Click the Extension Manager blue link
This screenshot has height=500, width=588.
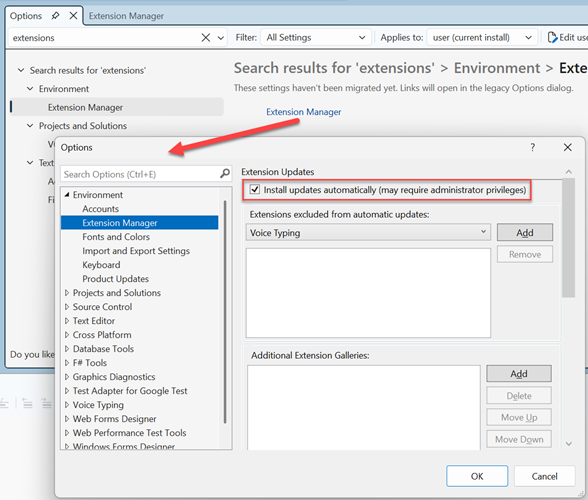coord(303,112)
